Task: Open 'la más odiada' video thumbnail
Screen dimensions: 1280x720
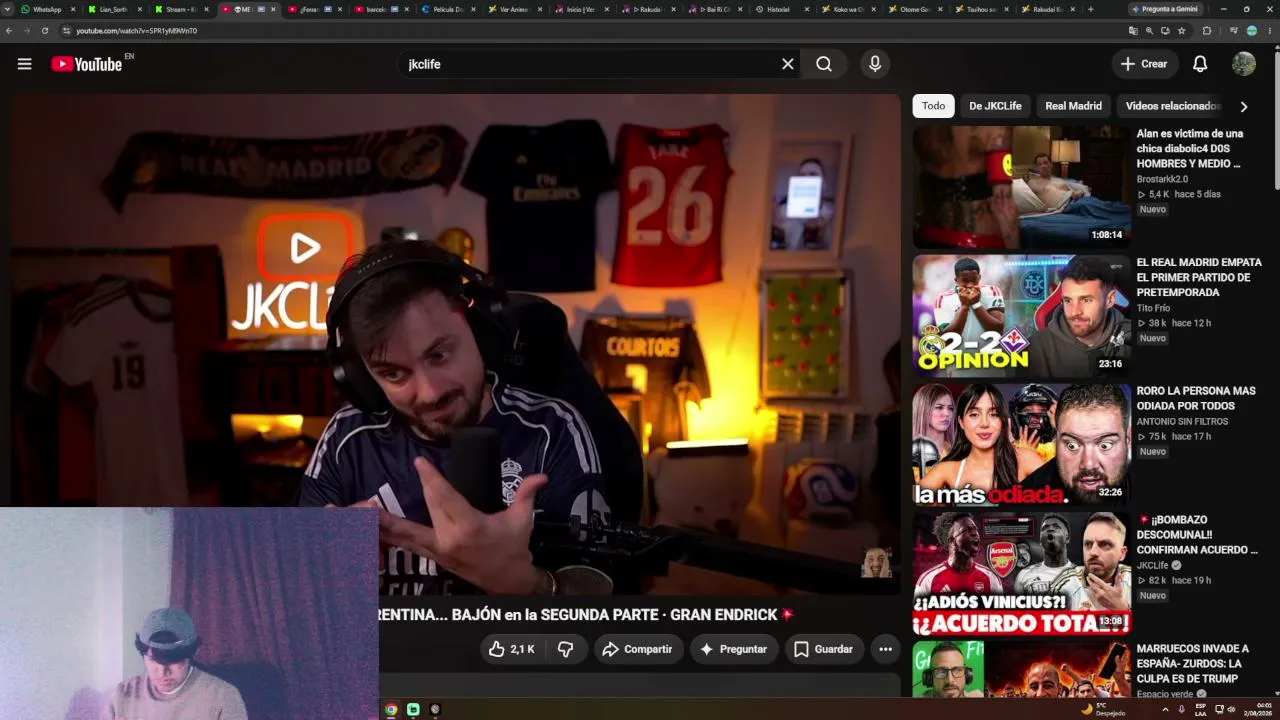Action: pos(1021,445)
